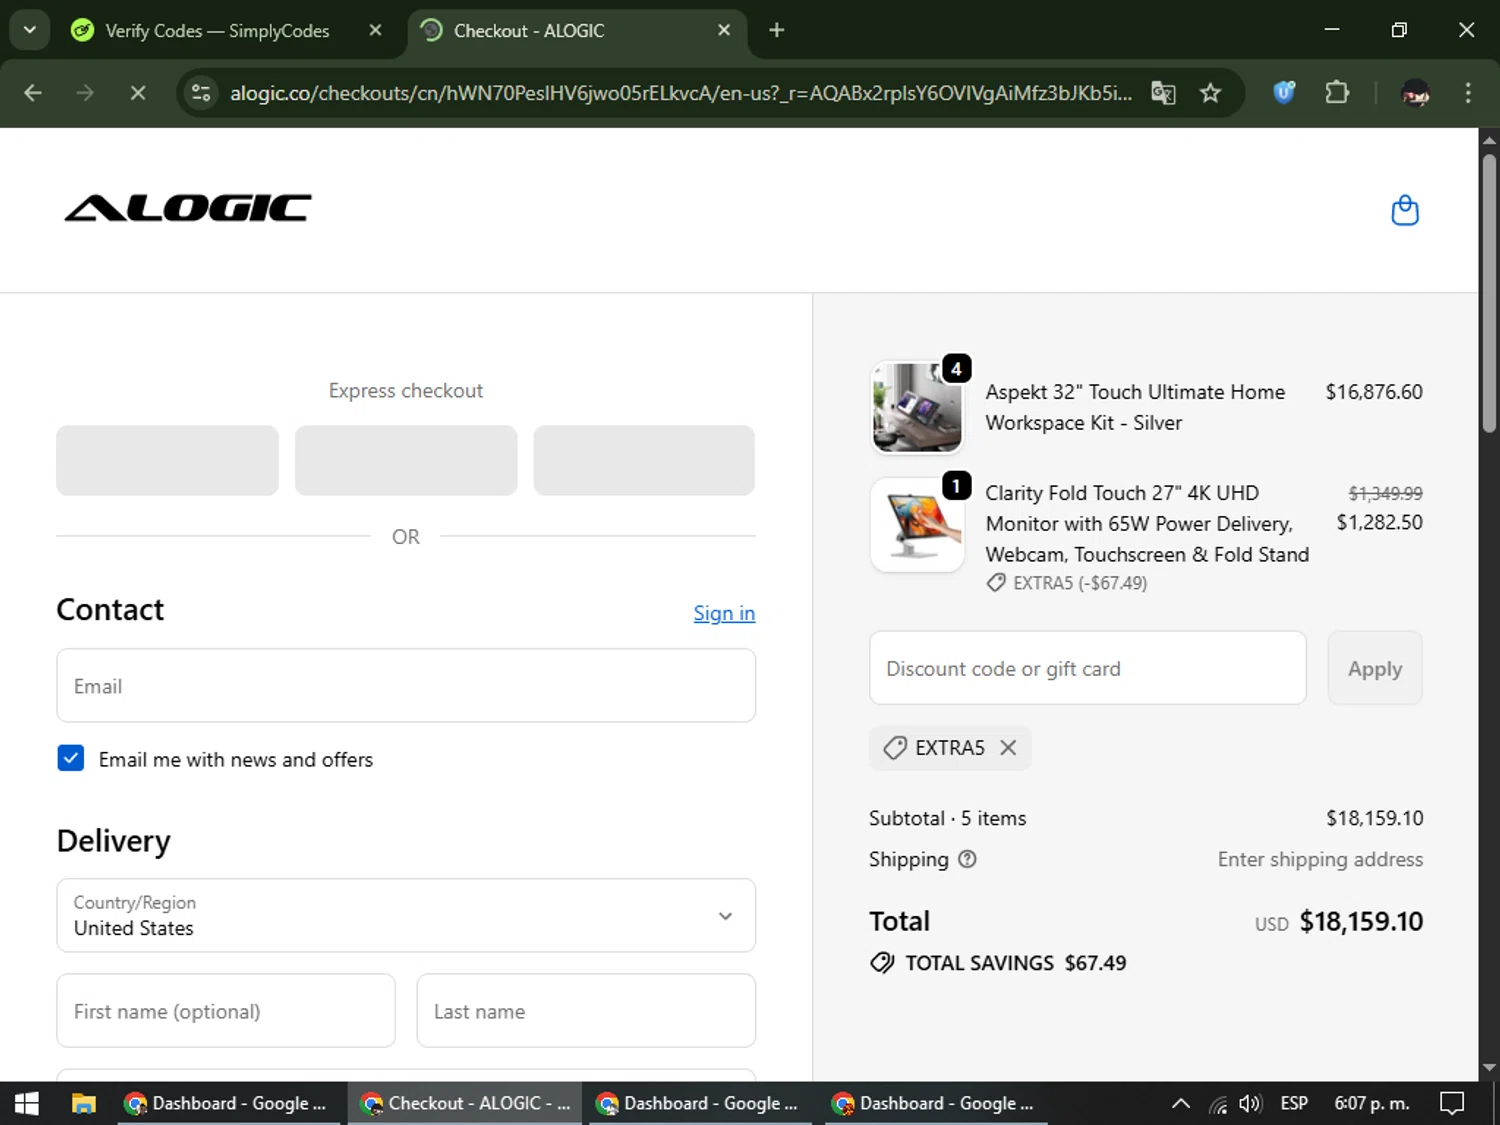Close the Verify Codes — SimplyCodes tab
The image size is (1500, 1125).
[x=375, y=30]
